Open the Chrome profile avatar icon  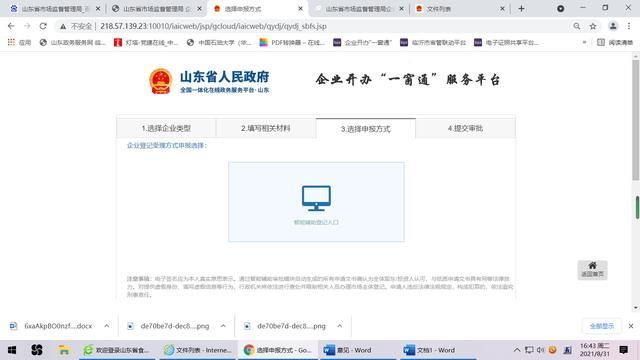coord(613,26)
